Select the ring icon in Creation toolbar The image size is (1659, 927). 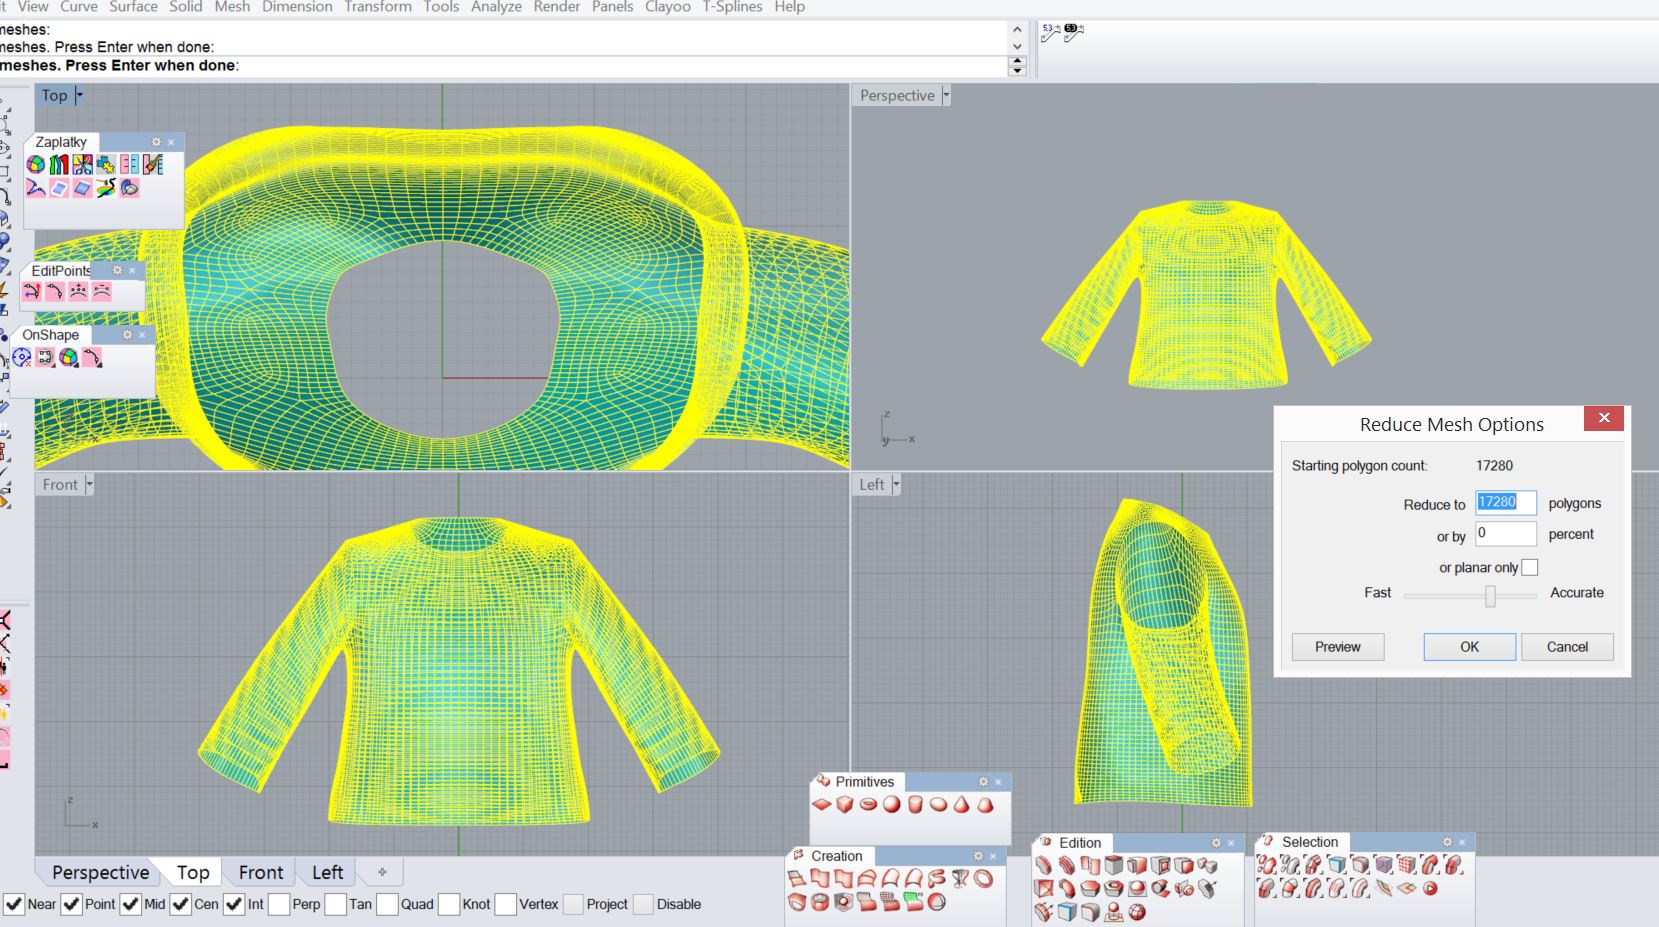click(984, 879)
